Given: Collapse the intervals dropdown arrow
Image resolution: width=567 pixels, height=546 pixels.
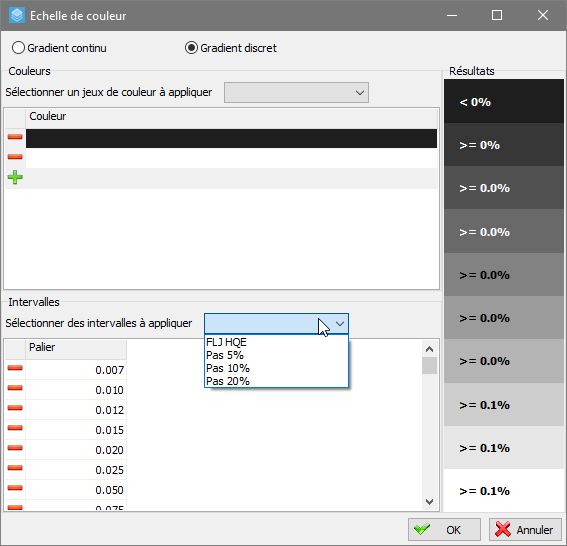Looking at the screenshot, I should [x=340, y=324].
